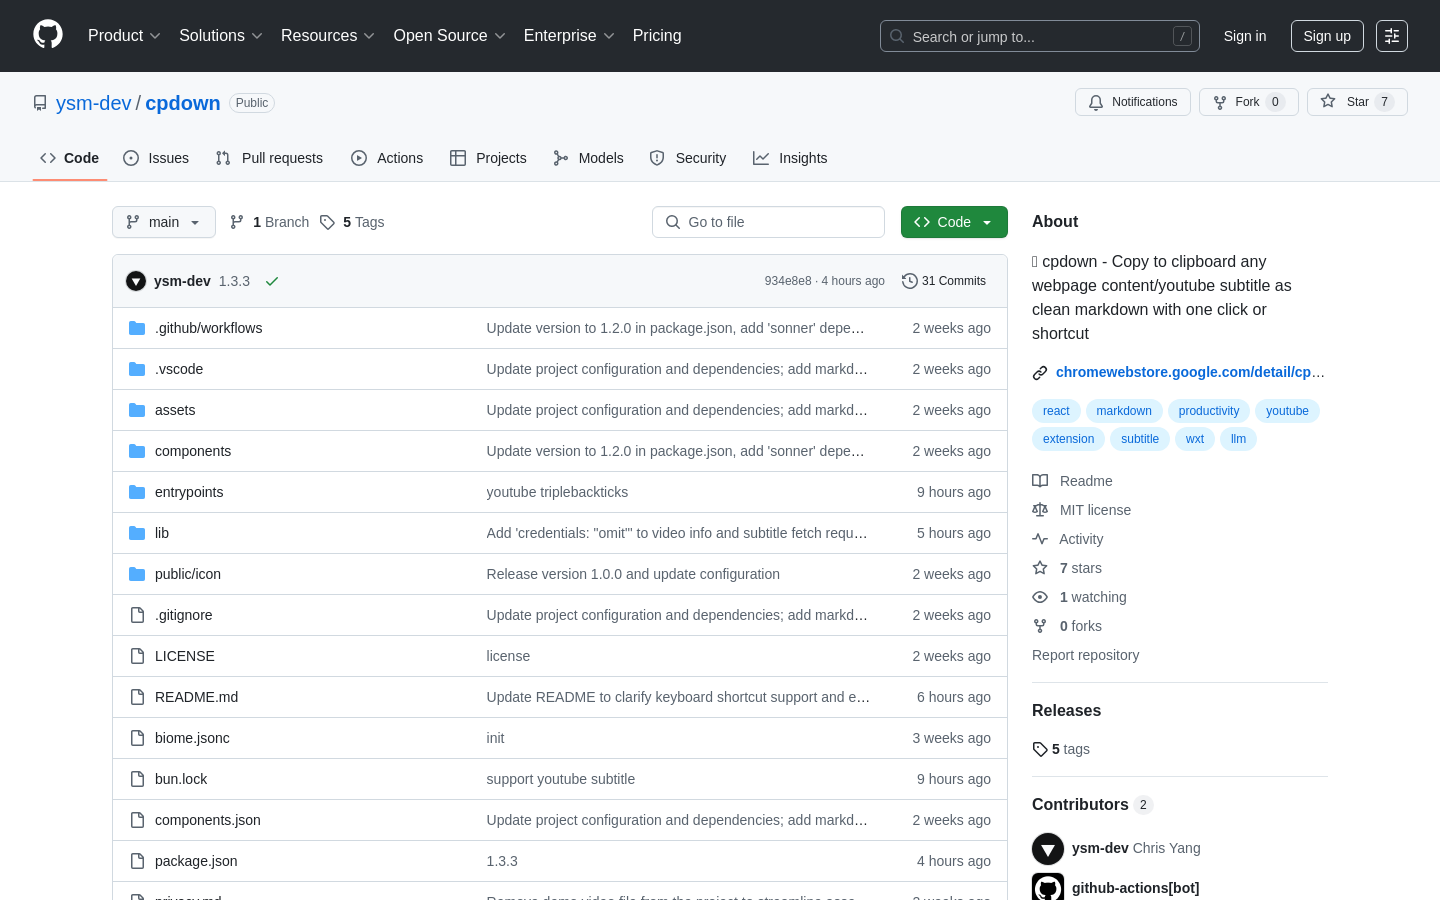Click the watching eye icon
This screenshot has width=1440, height=900.
pyautogui.click(x=1040, y=597)
